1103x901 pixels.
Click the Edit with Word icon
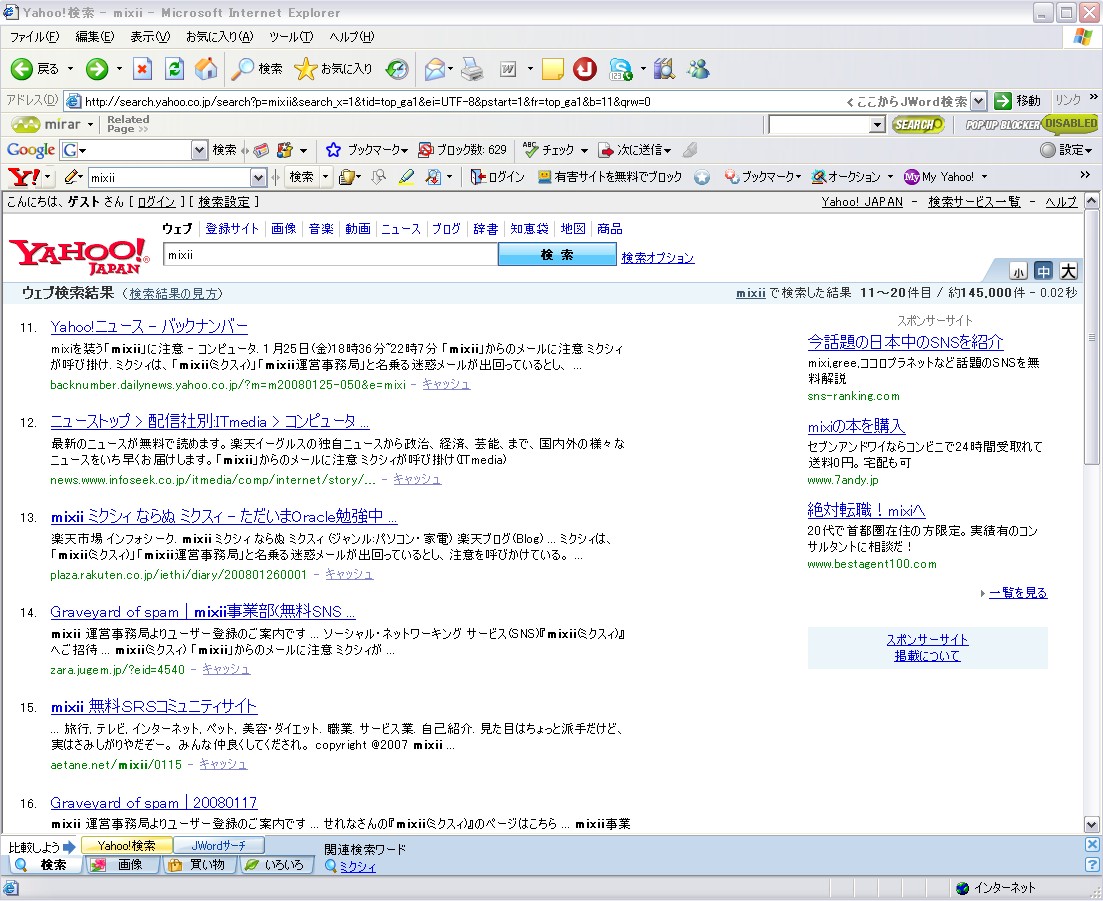(508, 68)
